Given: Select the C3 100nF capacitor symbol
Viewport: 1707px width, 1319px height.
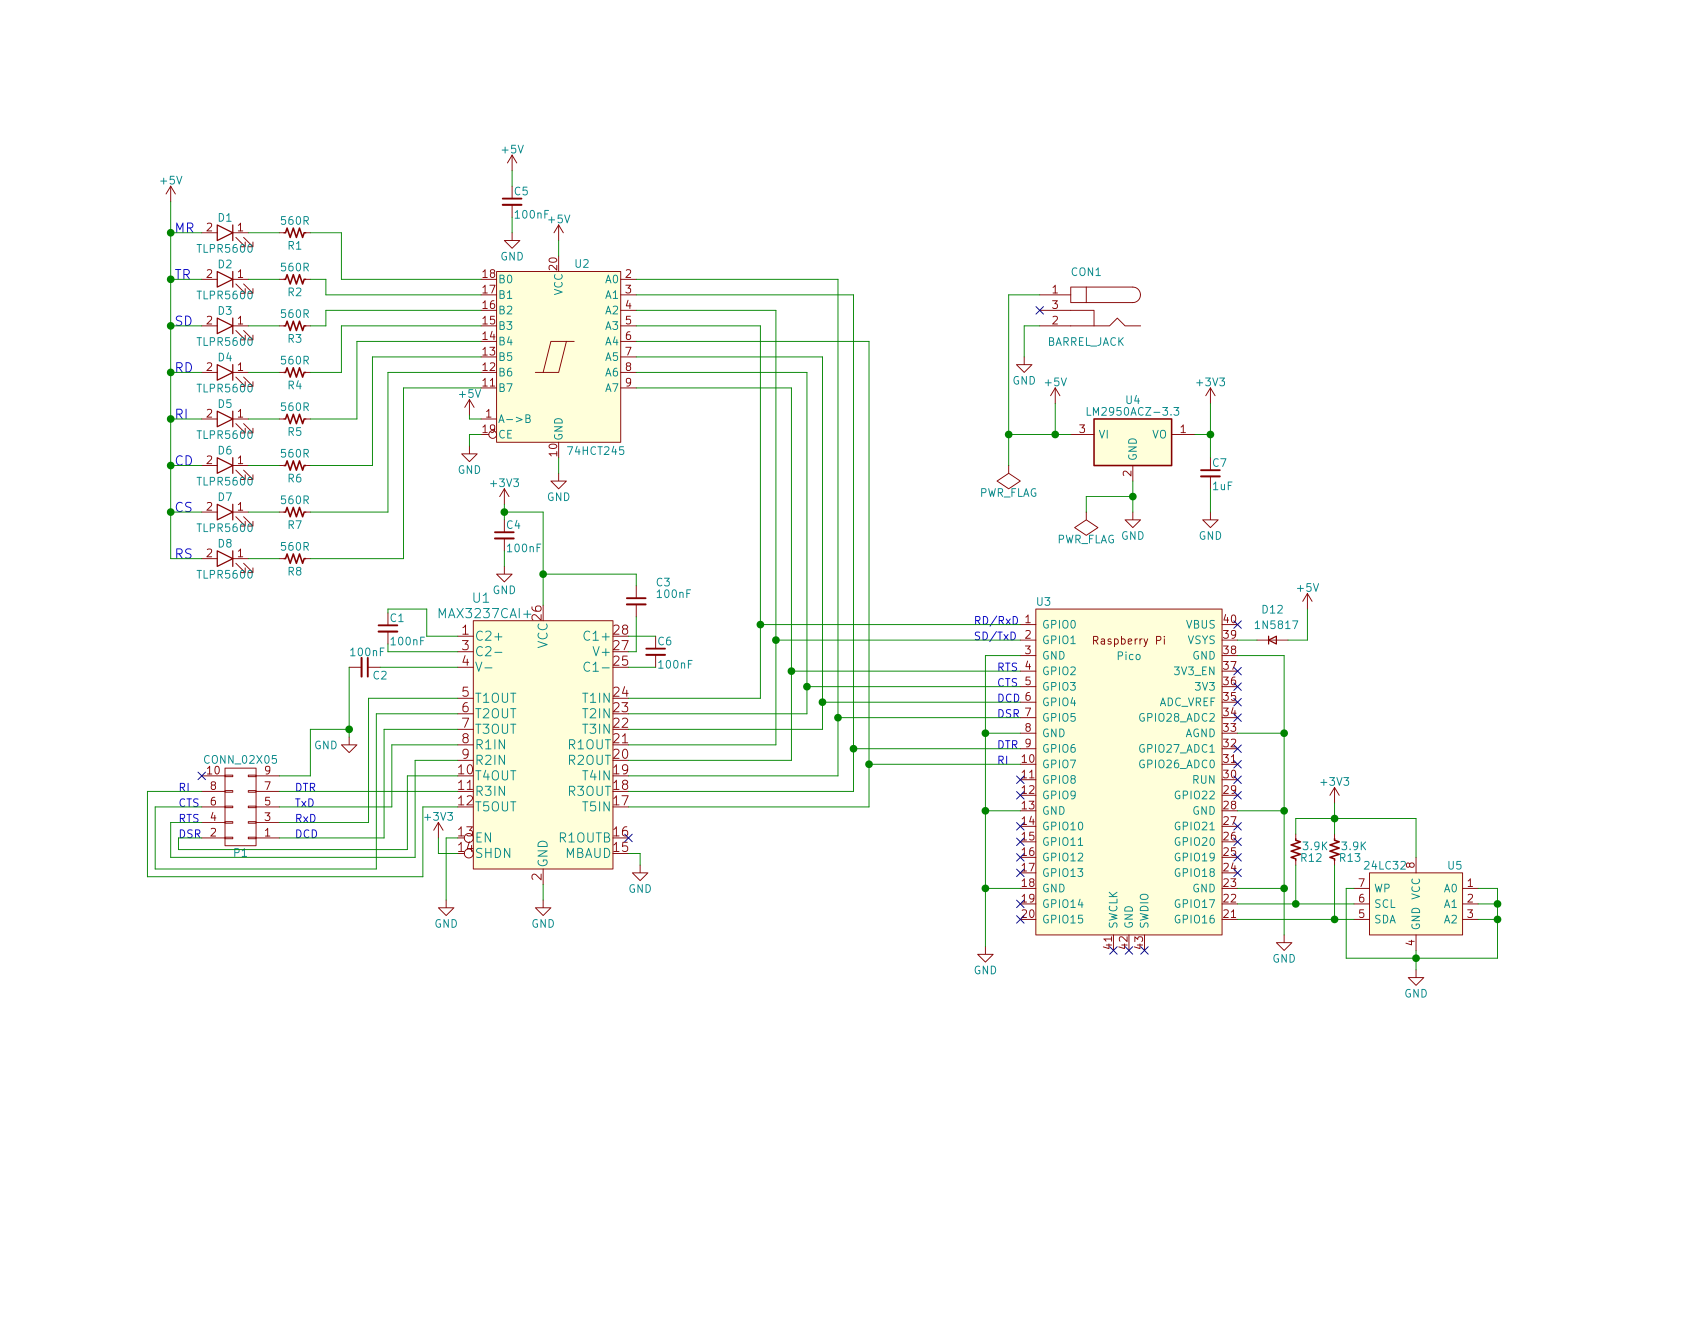Looking at the screenshot, I should pos(636,601).
